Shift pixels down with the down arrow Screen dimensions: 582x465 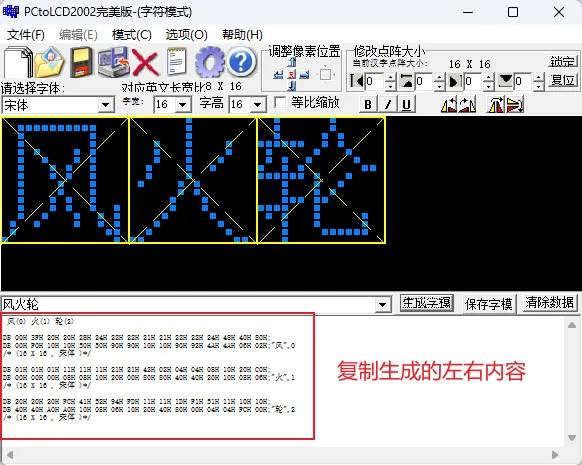(292, 86)
